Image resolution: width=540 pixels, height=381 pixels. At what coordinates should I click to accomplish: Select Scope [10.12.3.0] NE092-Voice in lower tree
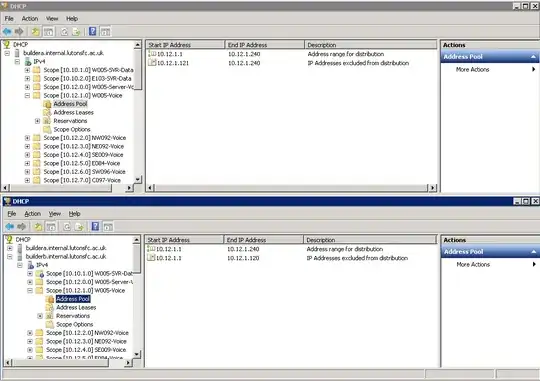[x=86, y=341]
